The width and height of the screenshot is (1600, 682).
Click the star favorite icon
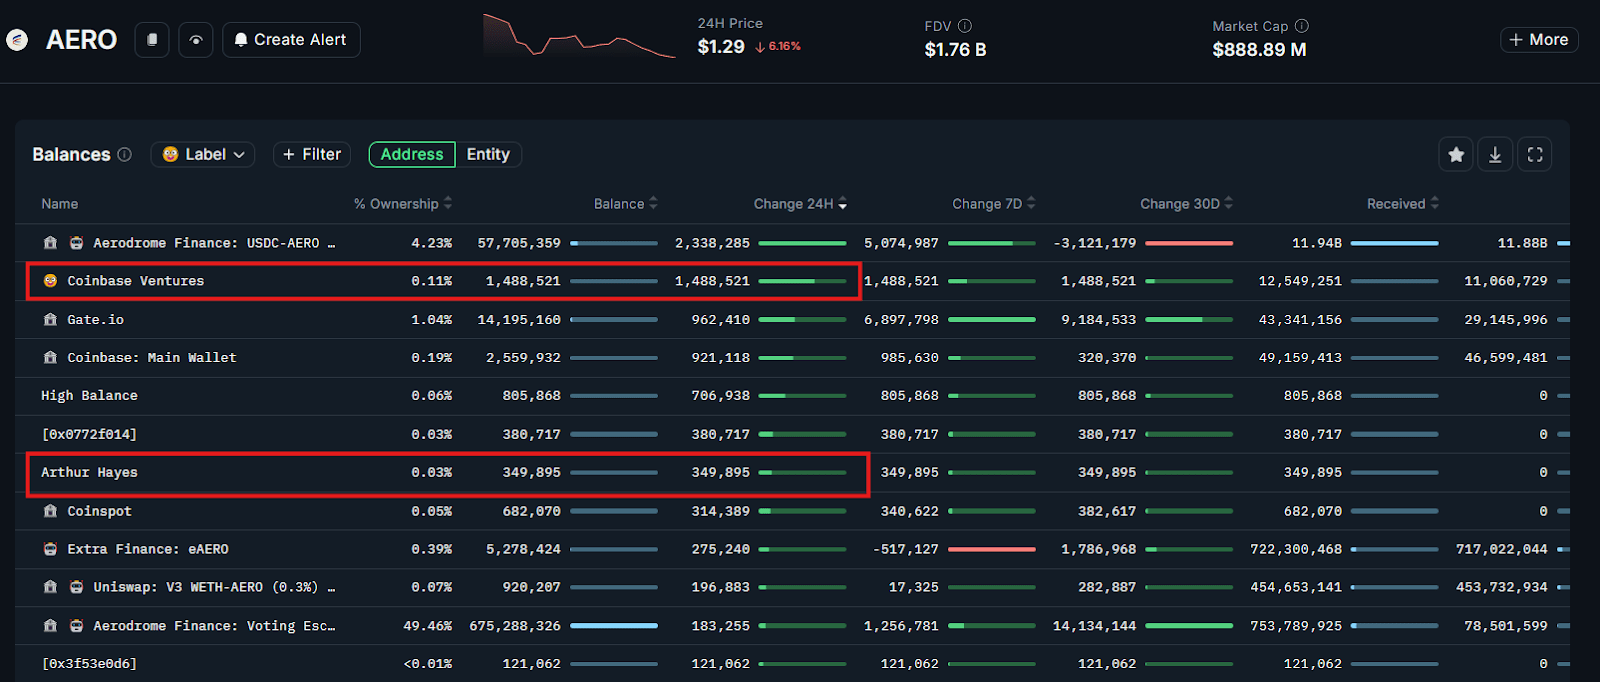click(1456, 154)
